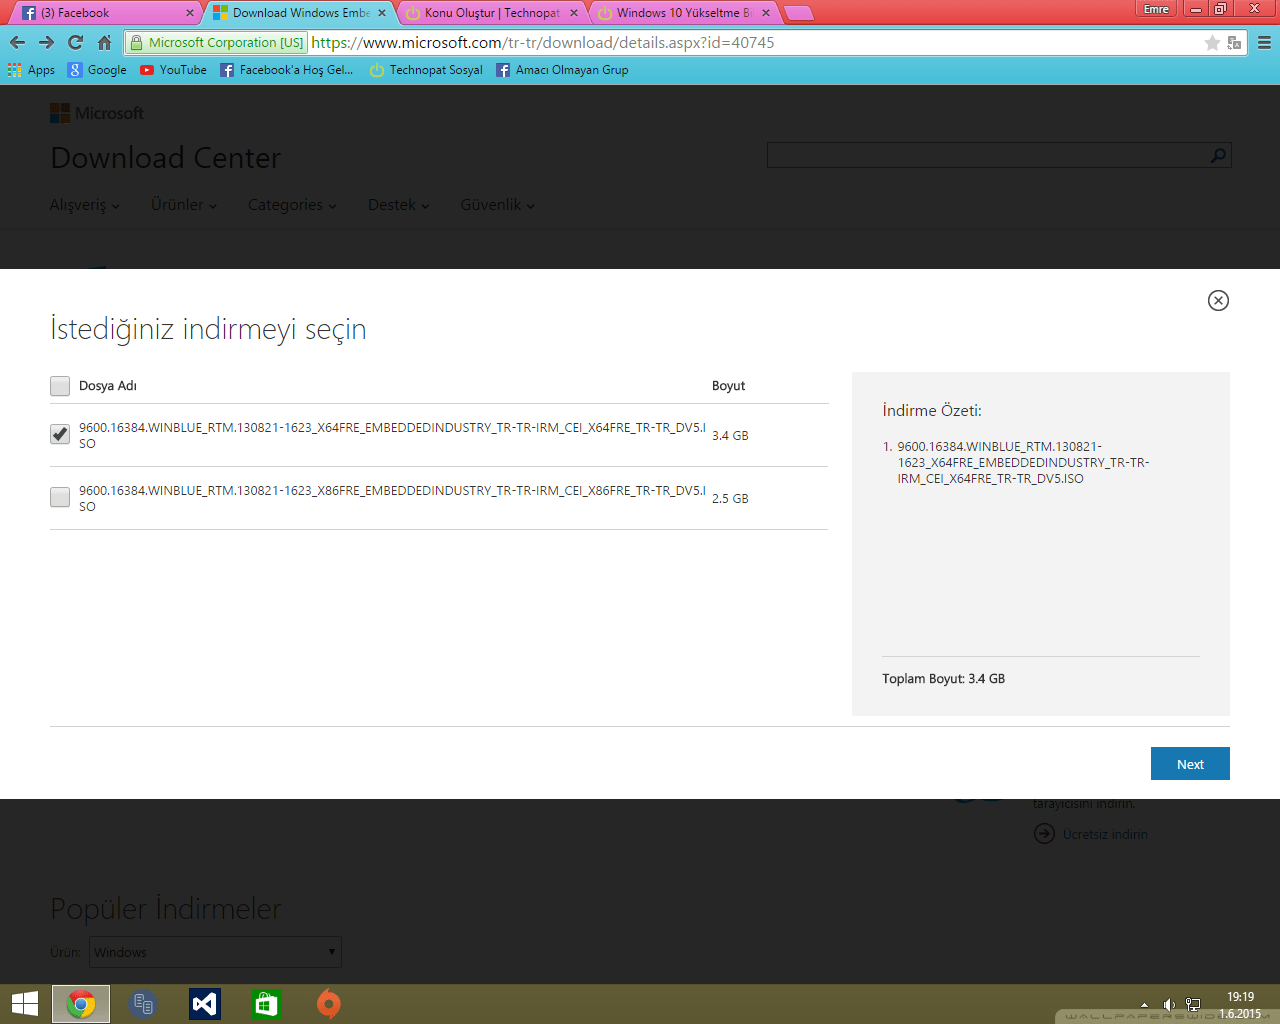Click the 2.5 GB size of the X86 file
1280x1024 pixels.
(730, 498)
